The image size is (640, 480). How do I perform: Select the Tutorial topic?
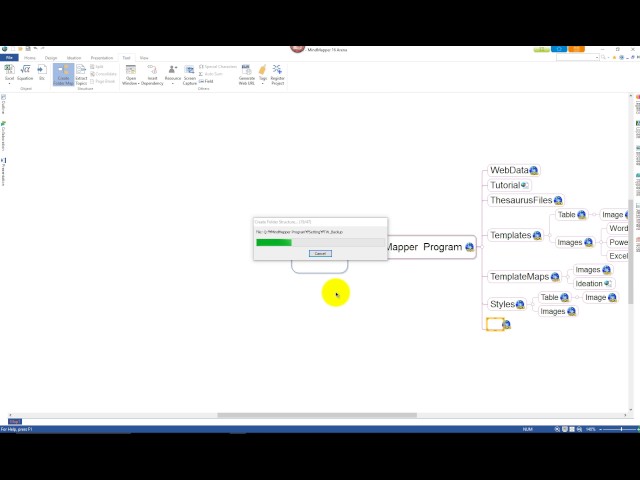tap(505, 185)
